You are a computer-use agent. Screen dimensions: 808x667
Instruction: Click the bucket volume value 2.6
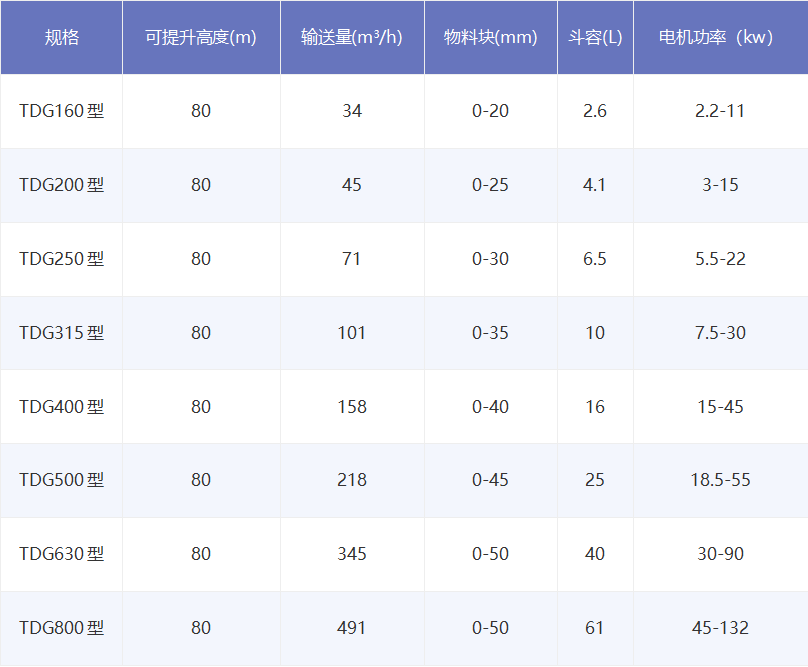click(595, 111)
